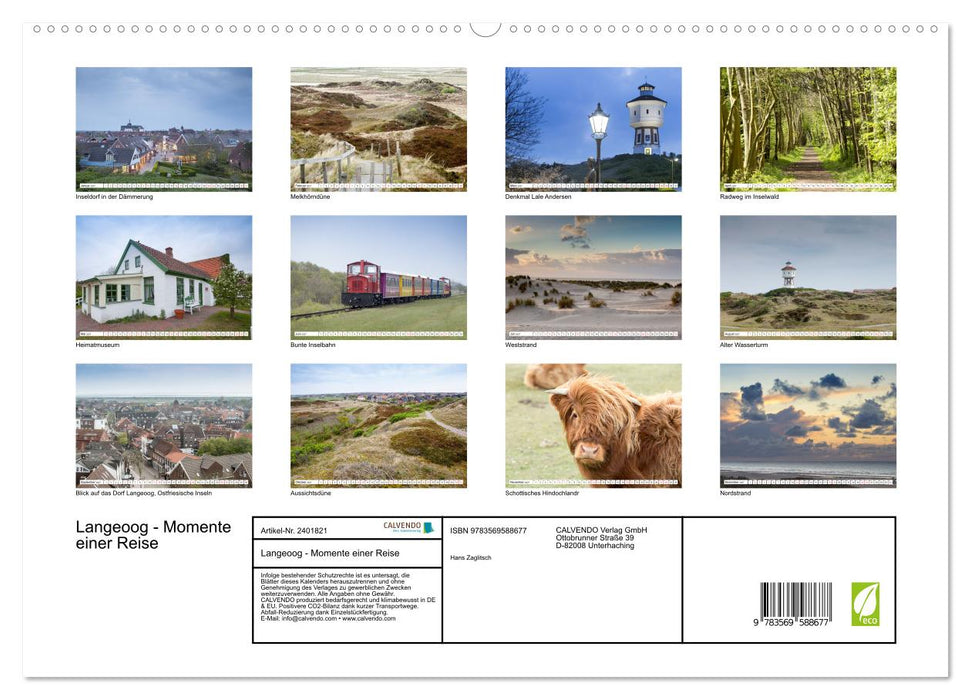Screen dimensions: 971x700
Task: Click caption 'Denkmal Lale Andersen'
Action: pos(538,196)
